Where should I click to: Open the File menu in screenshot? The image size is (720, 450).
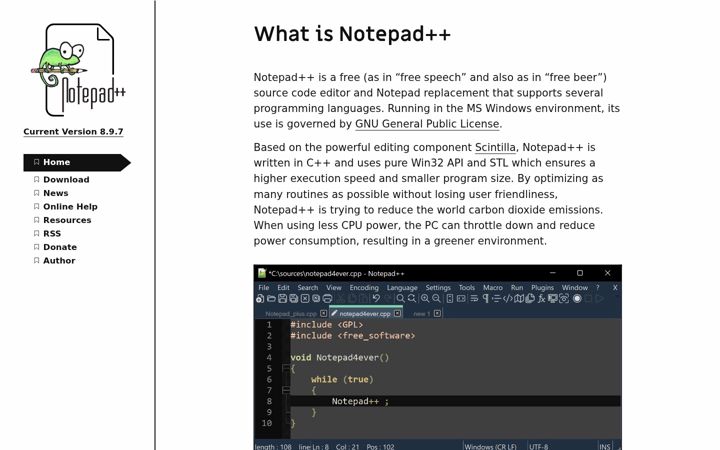coord(264,287)
